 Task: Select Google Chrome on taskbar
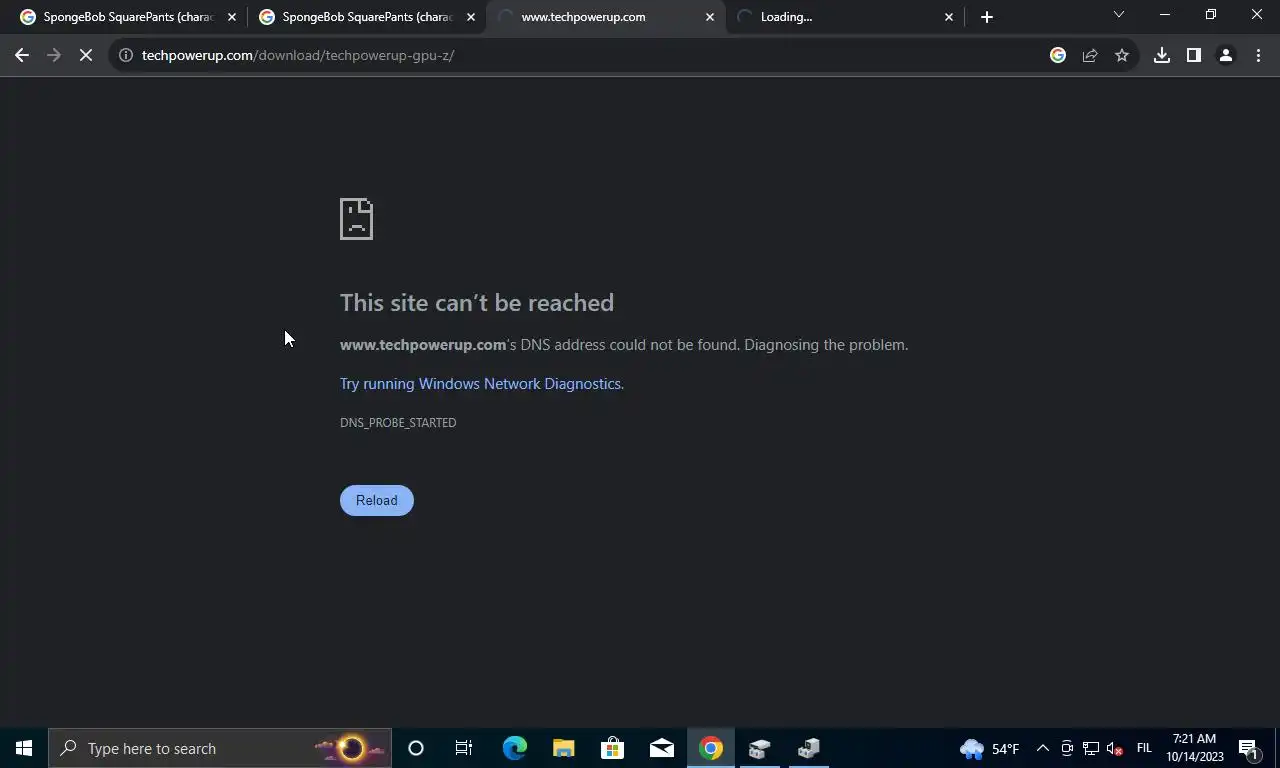click(x=711, y=748)
